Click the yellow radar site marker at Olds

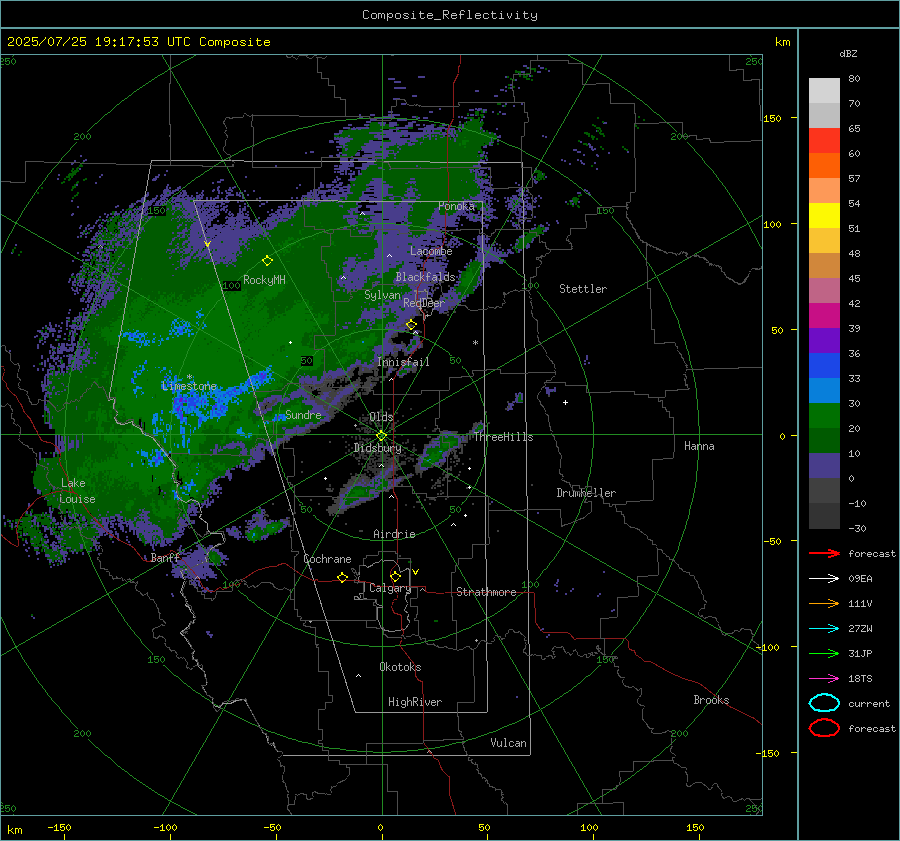[x=381, y=436]
